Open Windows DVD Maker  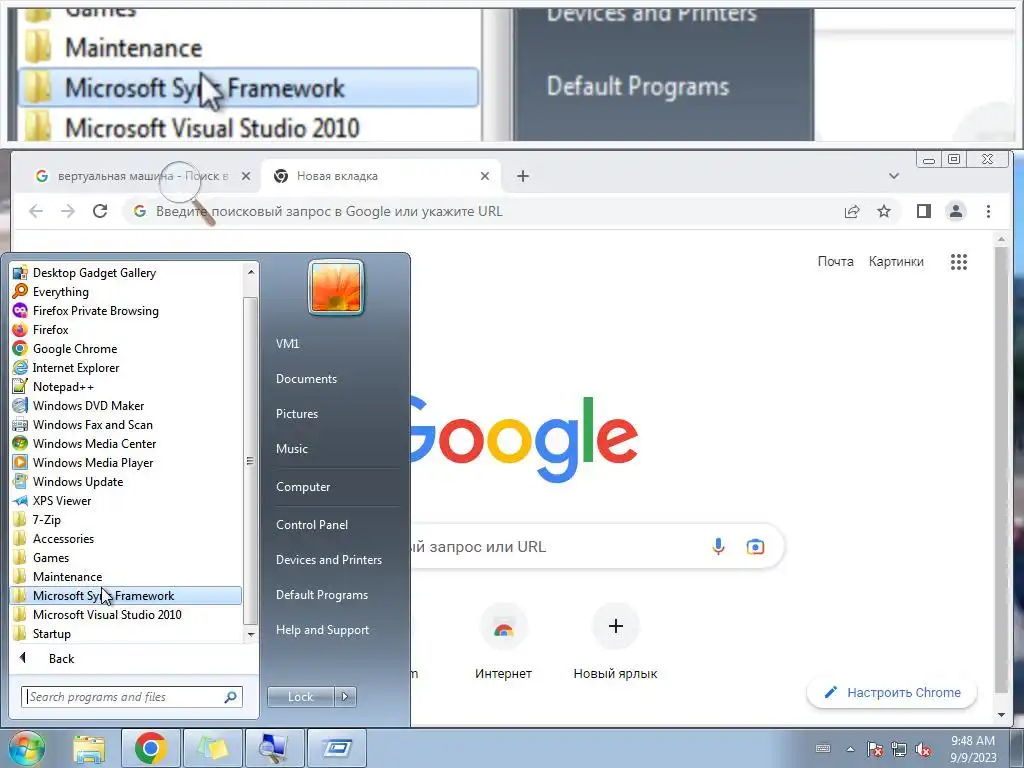125,406
